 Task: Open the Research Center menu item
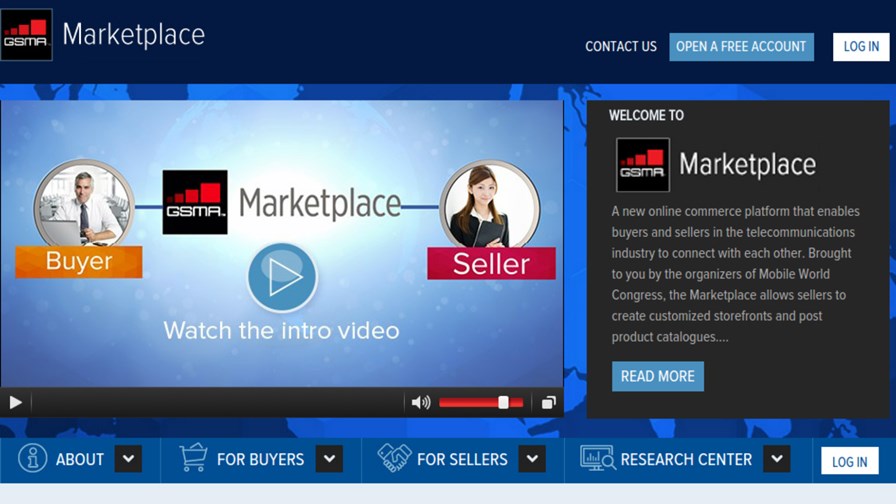click(x=686, y=459)
